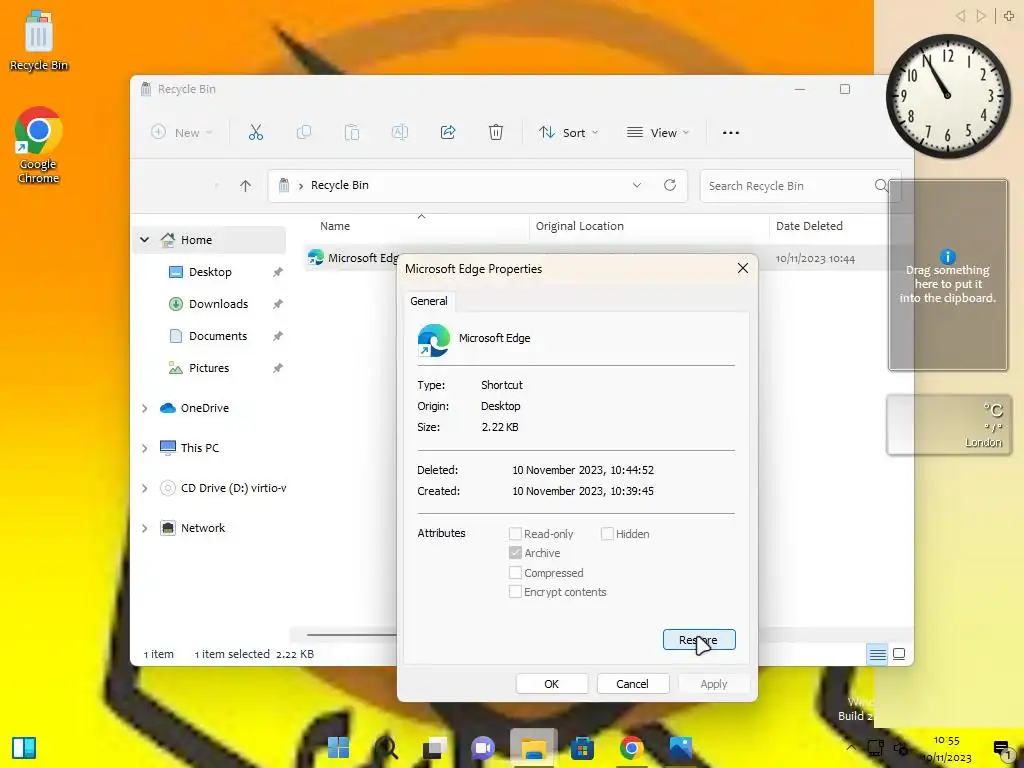Open the New dropdown in toolbar

click(182, 133)
